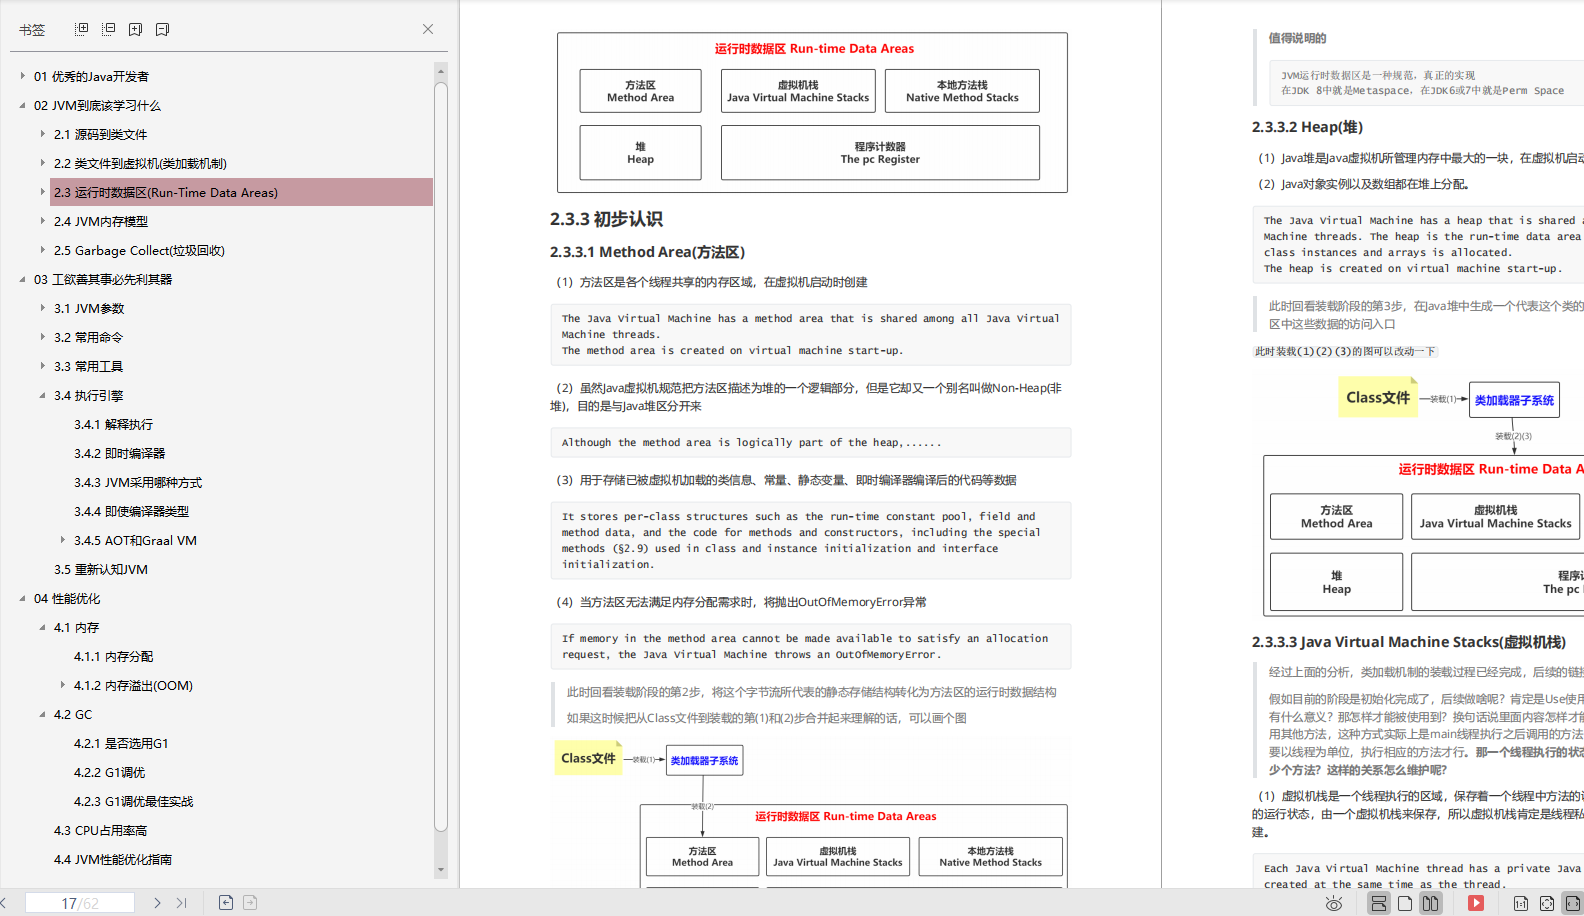Open bookmark 4.1.1 内存分配

point(113,656)
